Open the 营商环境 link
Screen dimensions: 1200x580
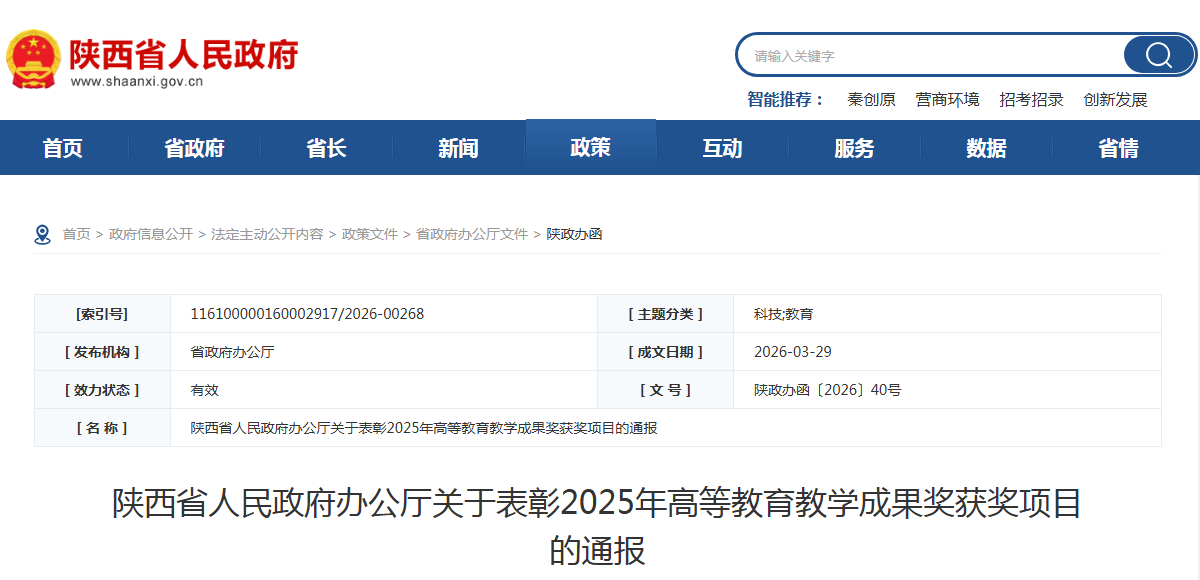946,100
